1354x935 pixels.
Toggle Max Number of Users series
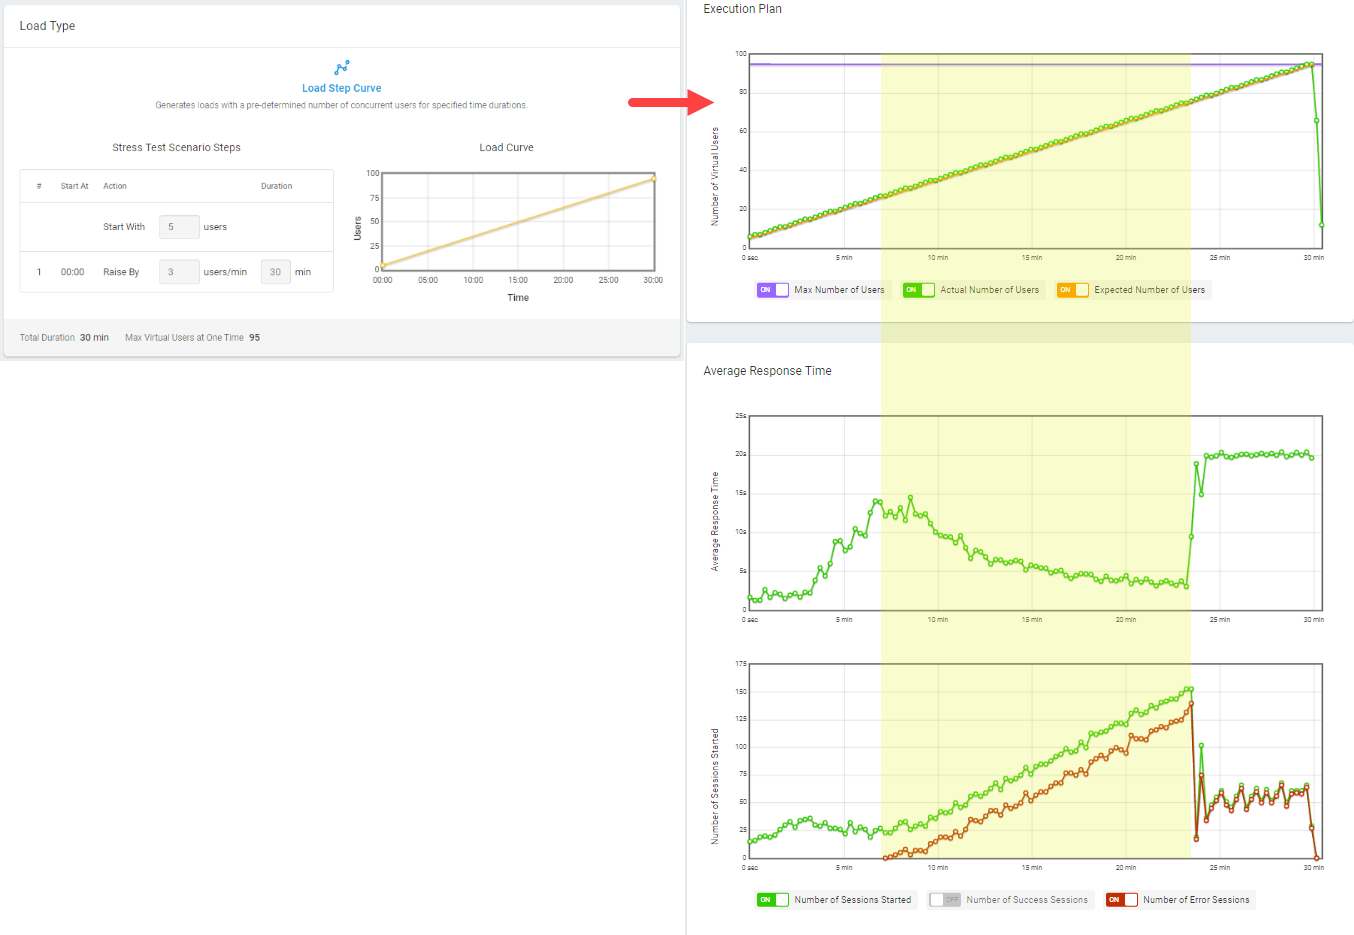coord(773,290)
